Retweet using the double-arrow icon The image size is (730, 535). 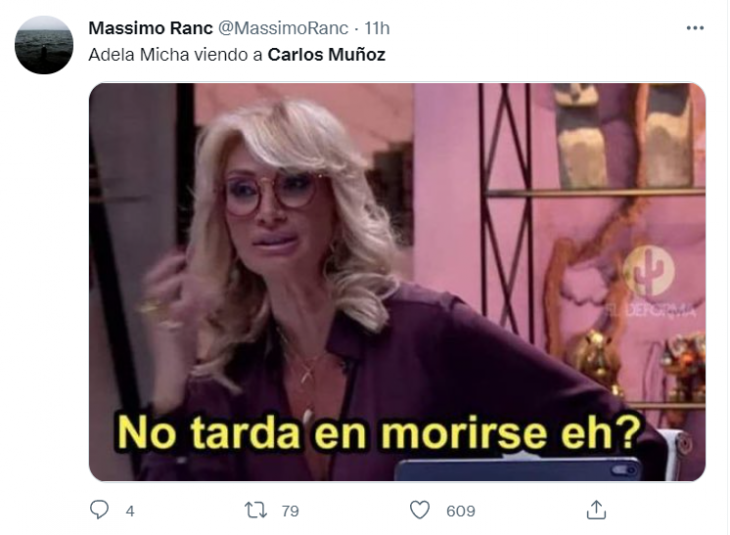point(256,510)
